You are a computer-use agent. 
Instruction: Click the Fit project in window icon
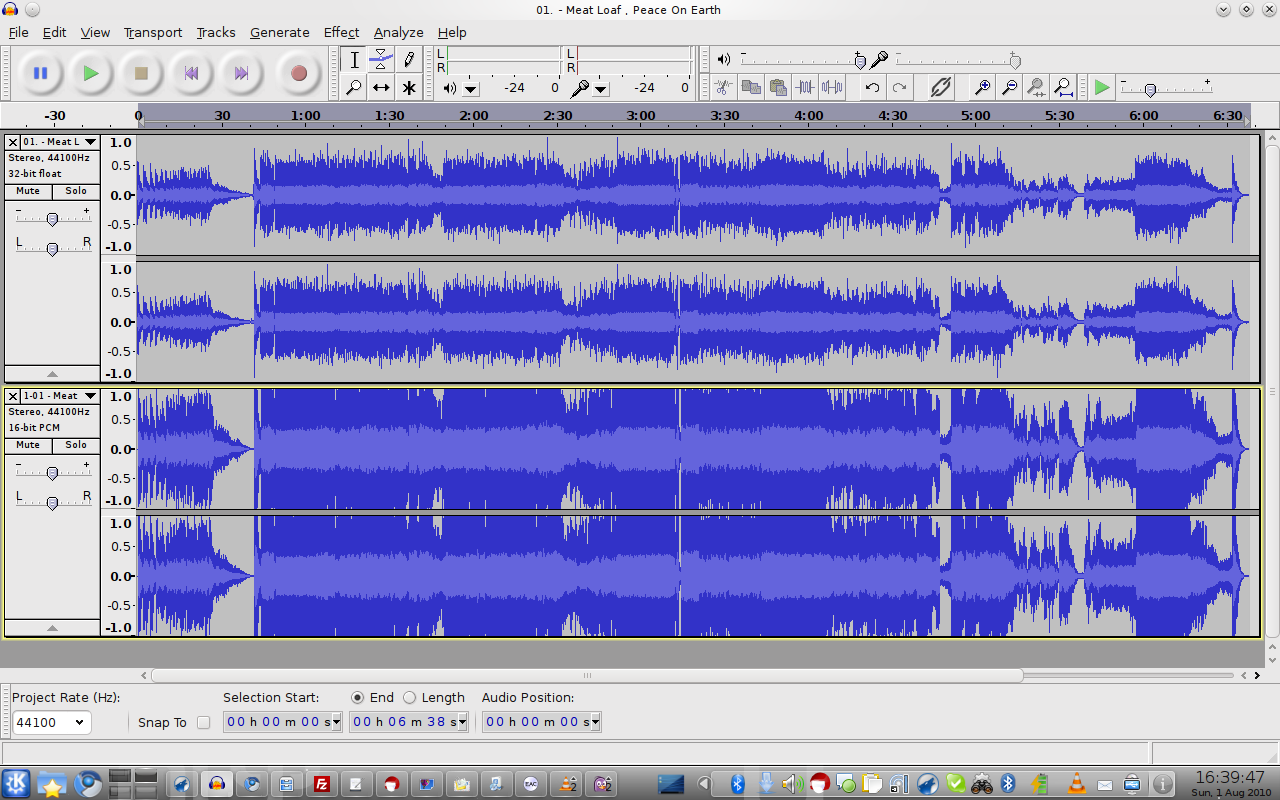click(1063, 88)
